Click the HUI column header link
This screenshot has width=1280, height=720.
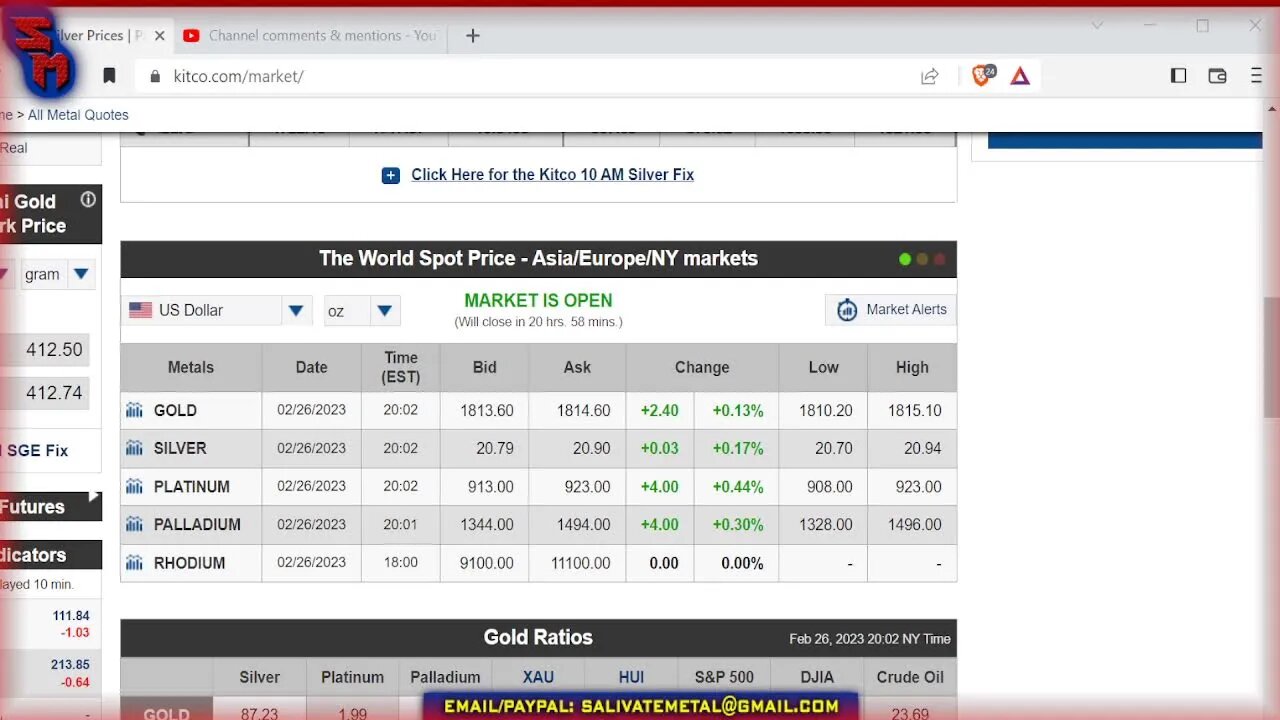point(630,677)
